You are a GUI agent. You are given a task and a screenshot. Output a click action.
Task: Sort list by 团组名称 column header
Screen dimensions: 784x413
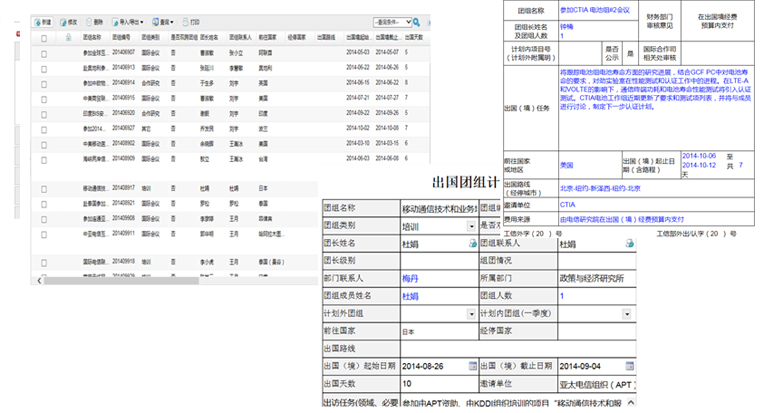click(x=92, y=38)
